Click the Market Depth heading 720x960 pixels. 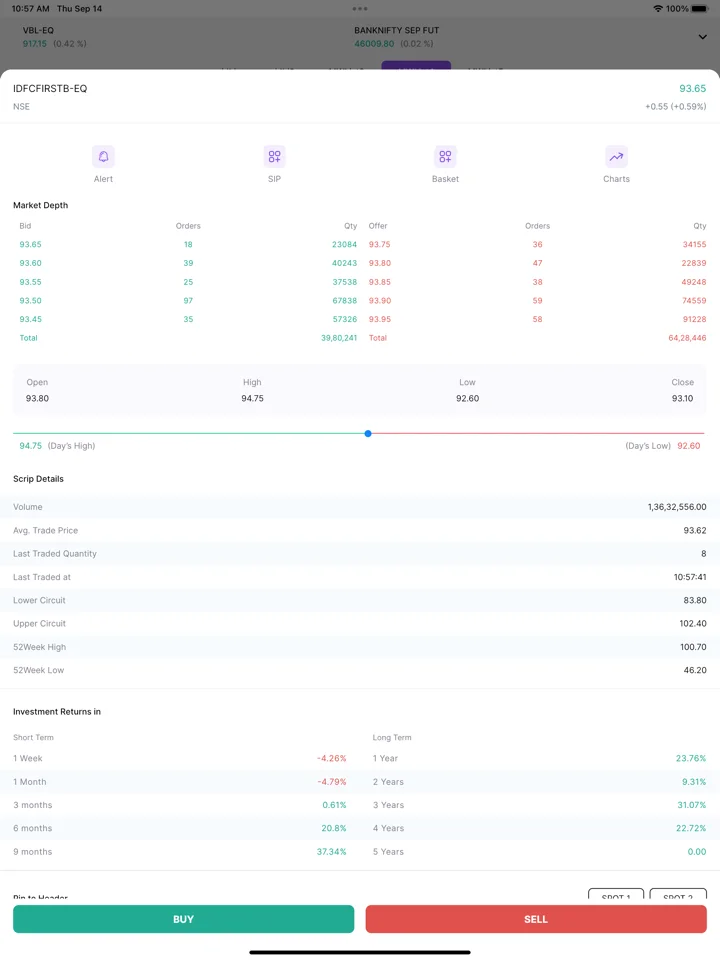tap(40, 205)
